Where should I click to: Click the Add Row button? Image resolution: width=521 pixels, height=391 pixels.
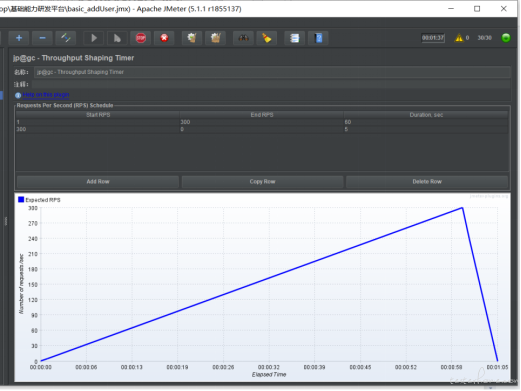click(x=98, y=182)
